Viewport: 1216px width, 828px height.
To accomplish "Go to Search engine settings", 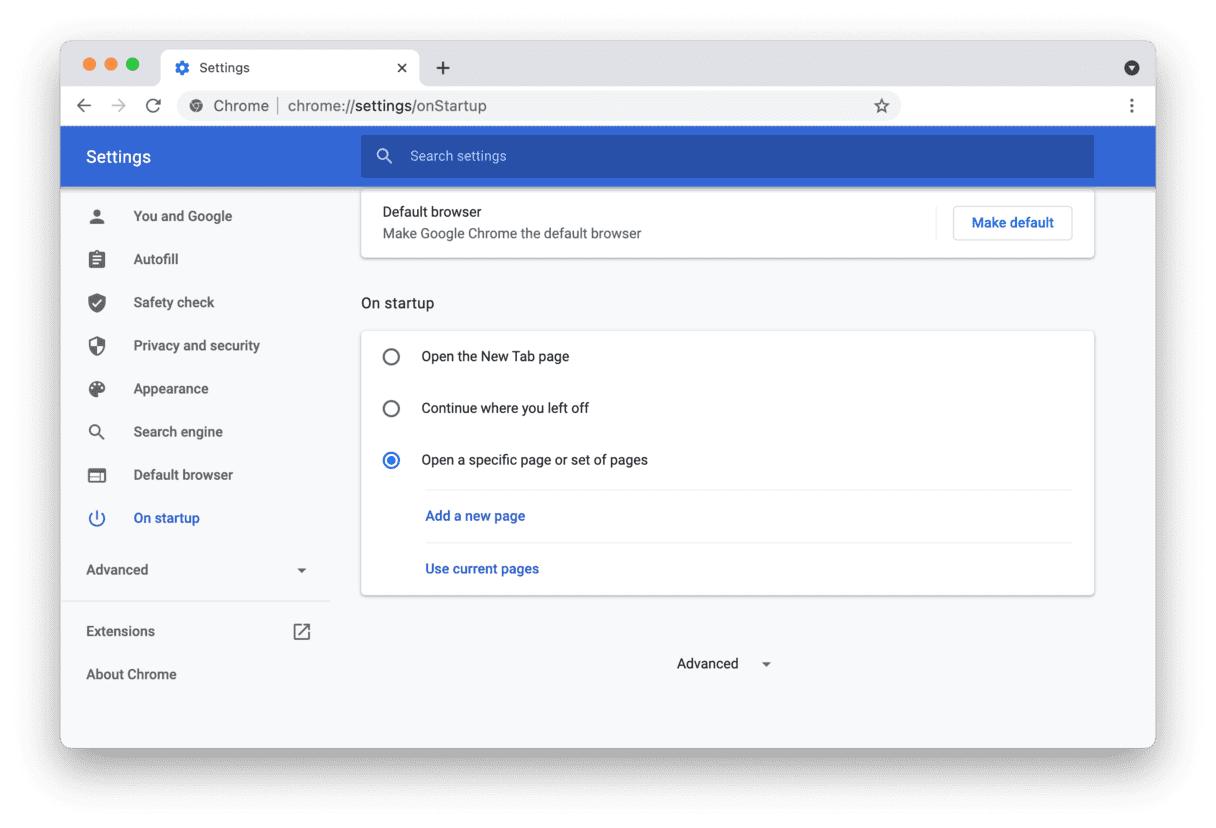I will click(x=178, y=432).
